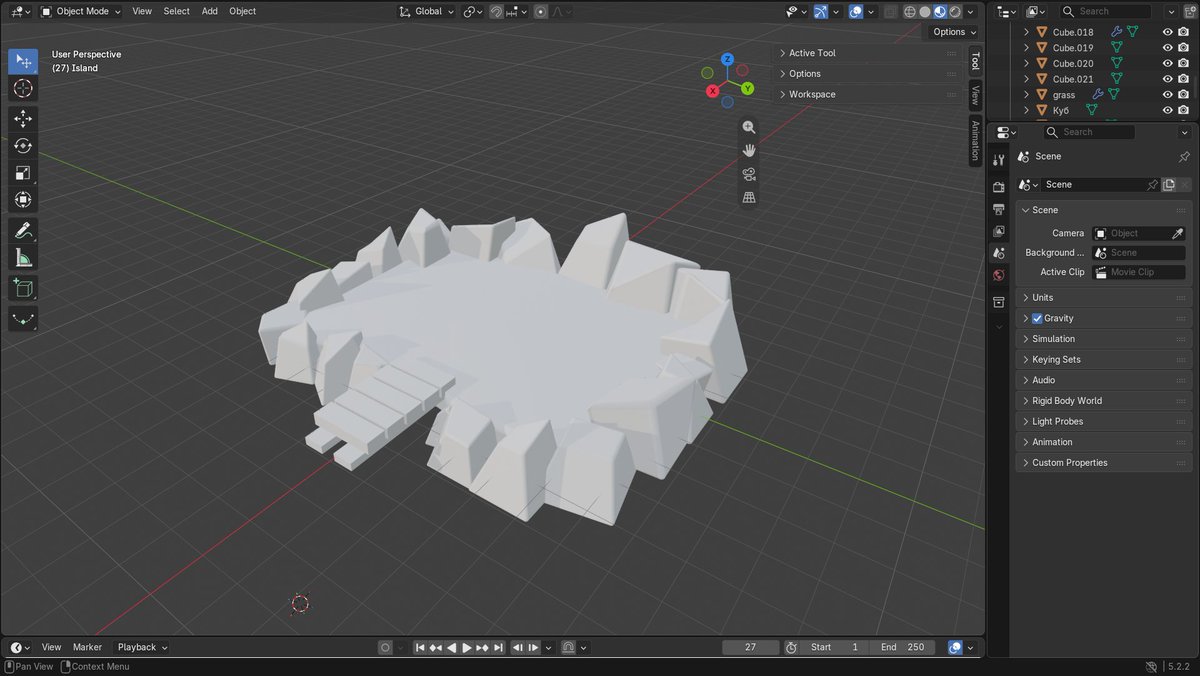
Task: Click the outliner Search field
Action: (1105, 11)
